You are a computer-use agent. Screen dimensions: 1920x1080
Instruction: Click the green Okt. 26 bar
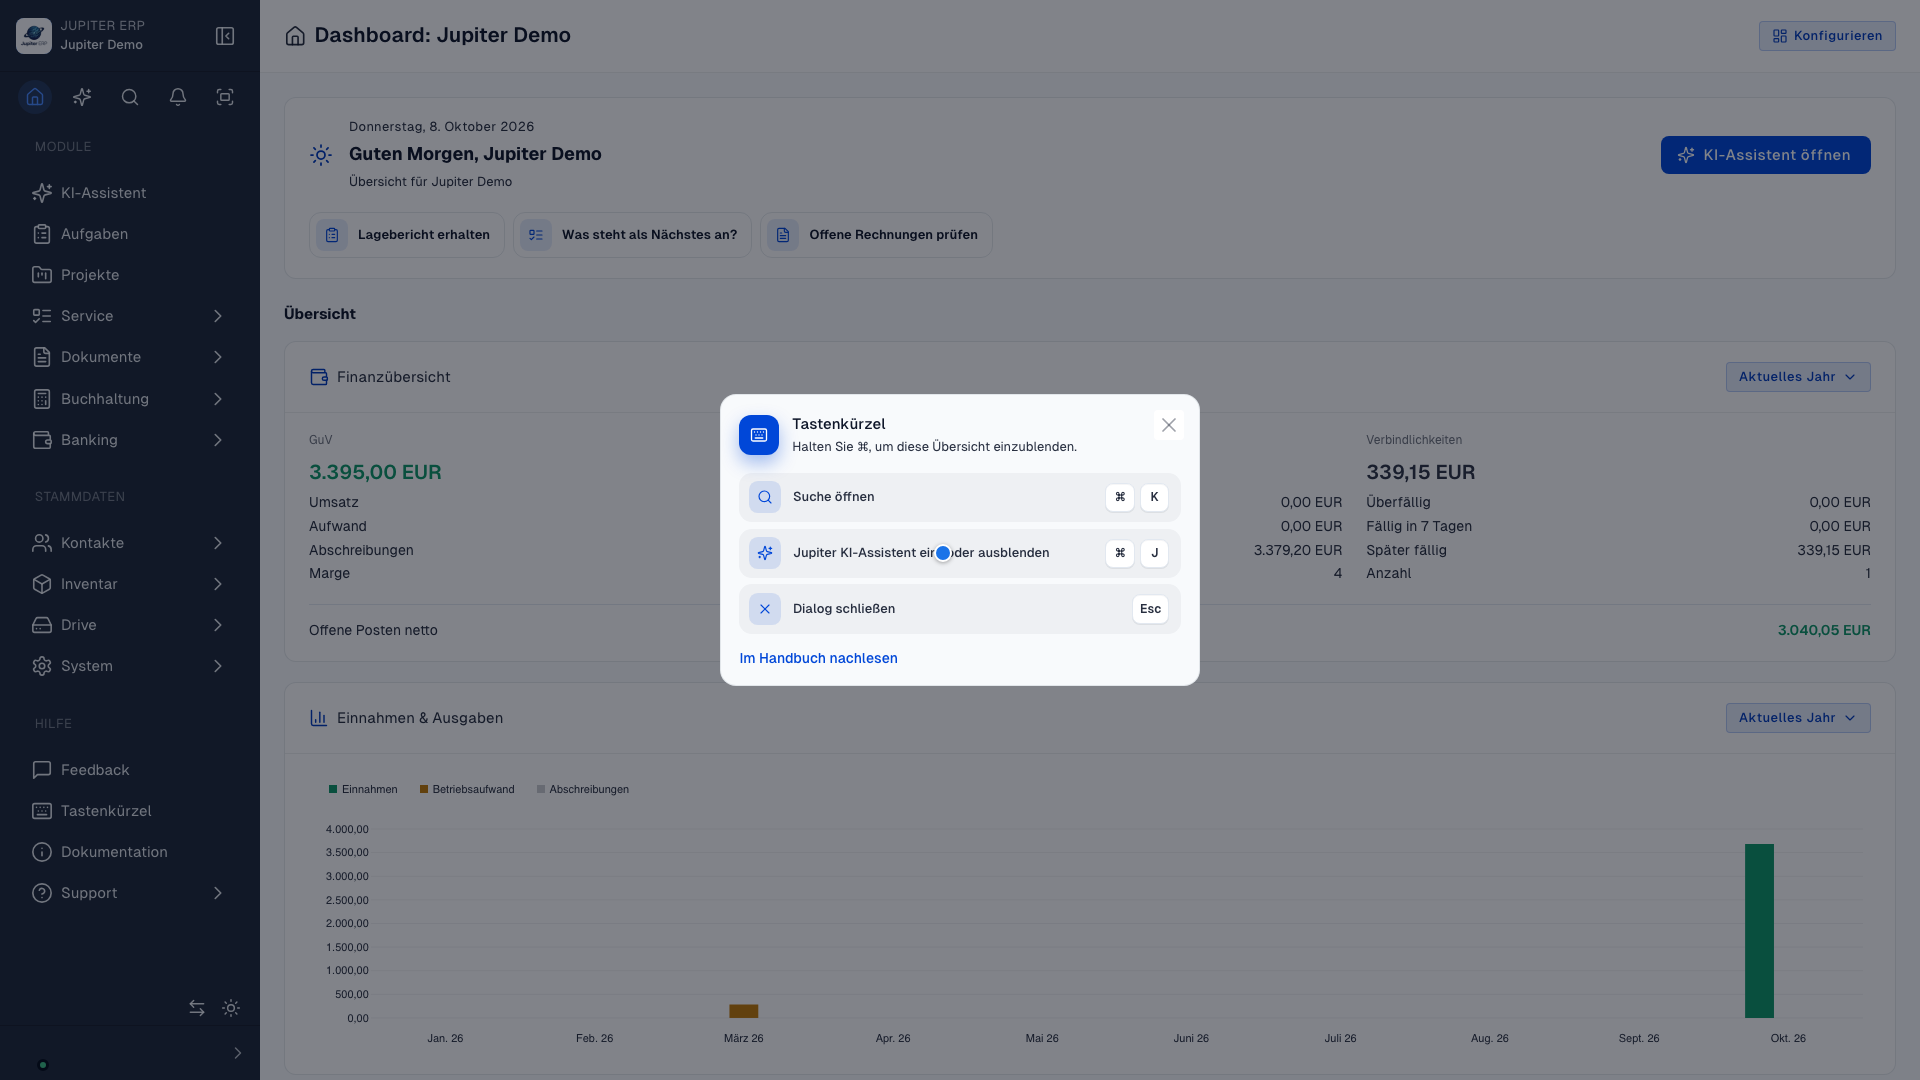click(1759, 931)
